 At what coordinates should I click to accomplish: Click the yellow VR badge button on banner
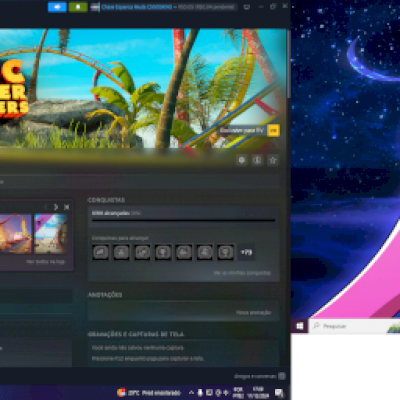coord(273,130)
